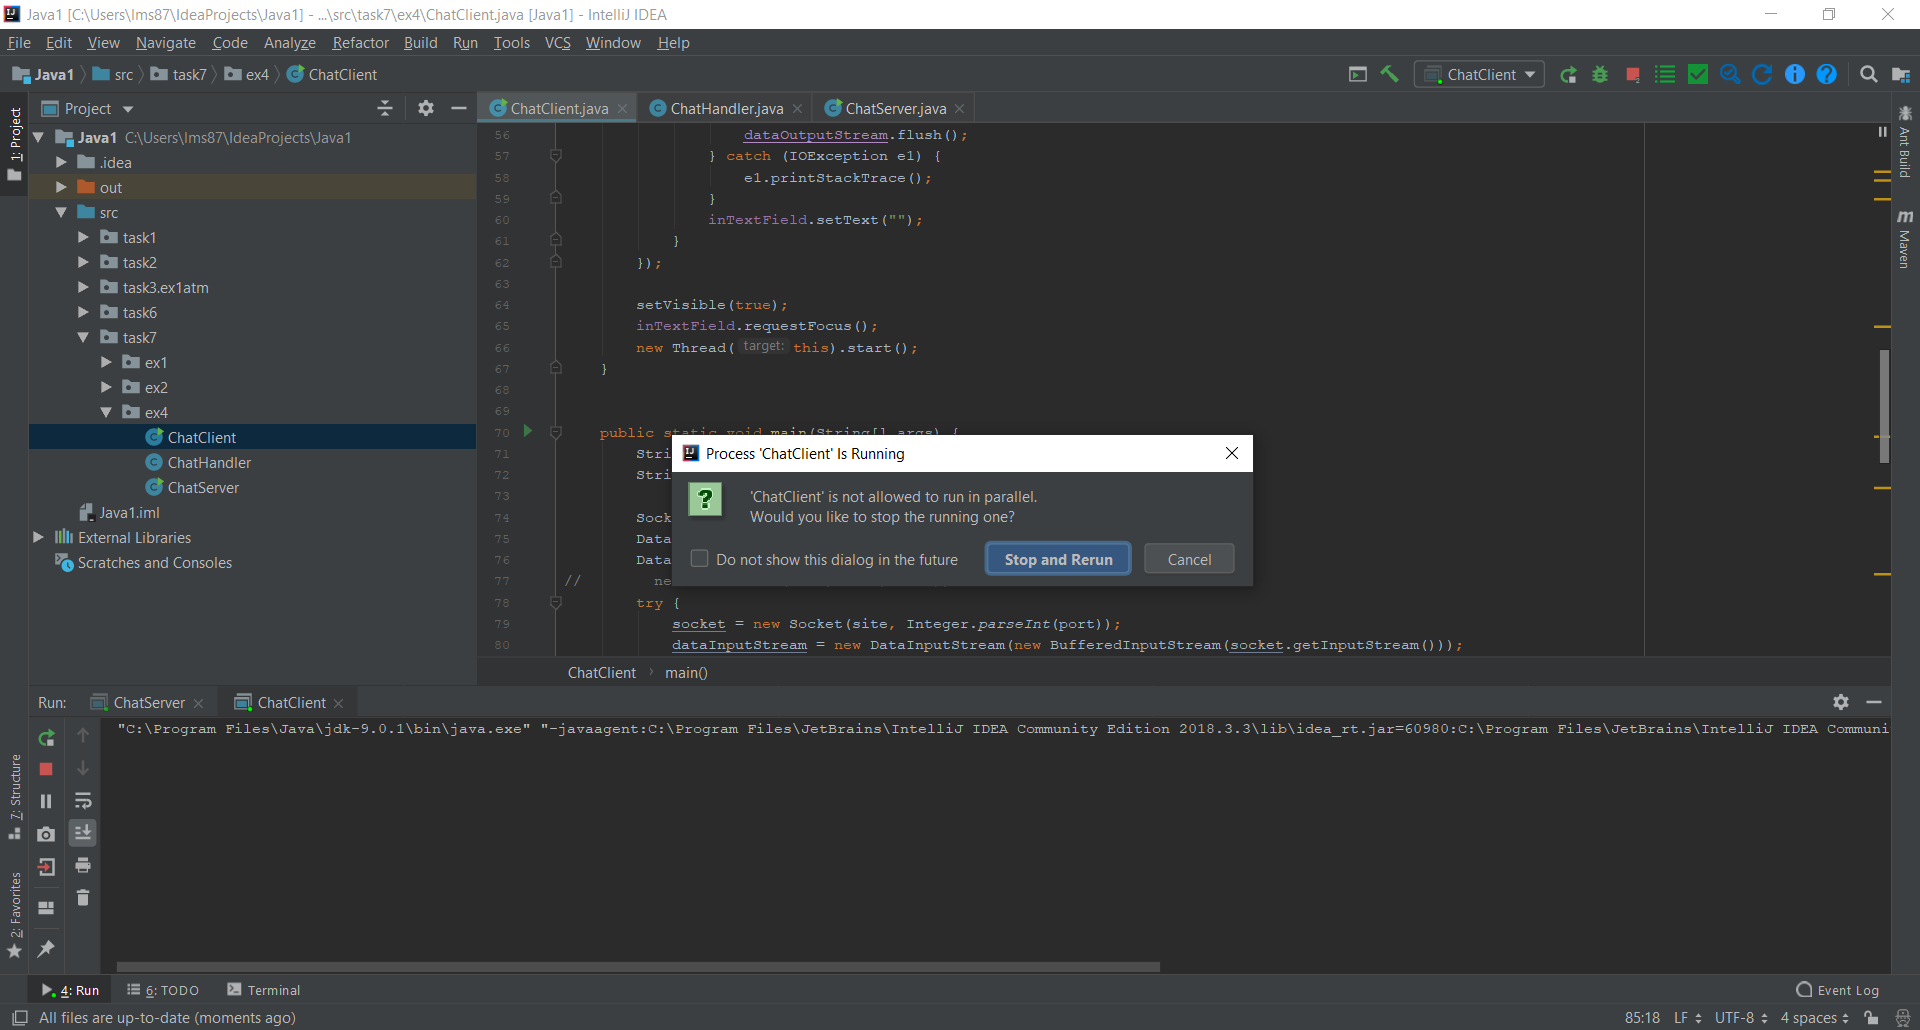Open the ChatClient run configuration dropdown
1920x1030 pixels.
[1480, 74]
